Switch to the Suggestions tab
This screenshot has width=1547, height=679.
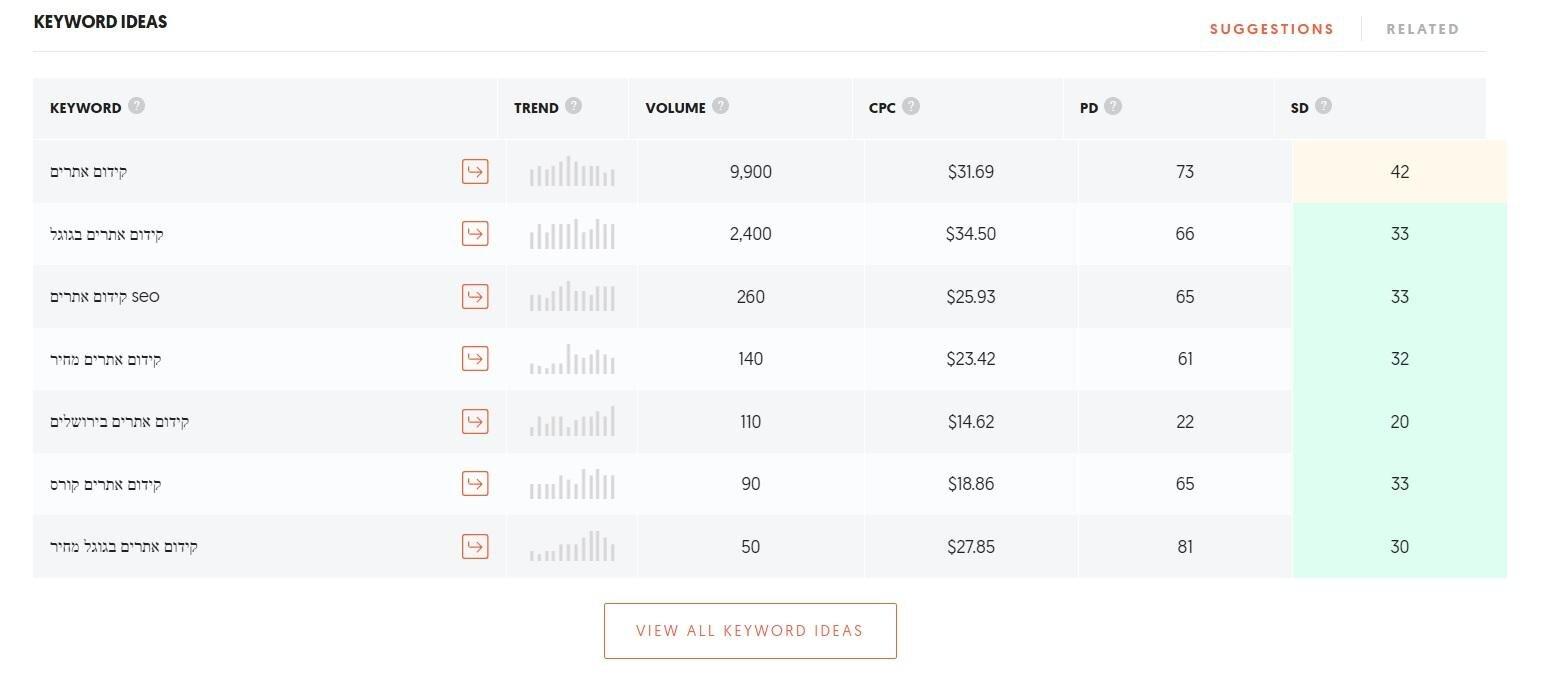(1271, 29)
